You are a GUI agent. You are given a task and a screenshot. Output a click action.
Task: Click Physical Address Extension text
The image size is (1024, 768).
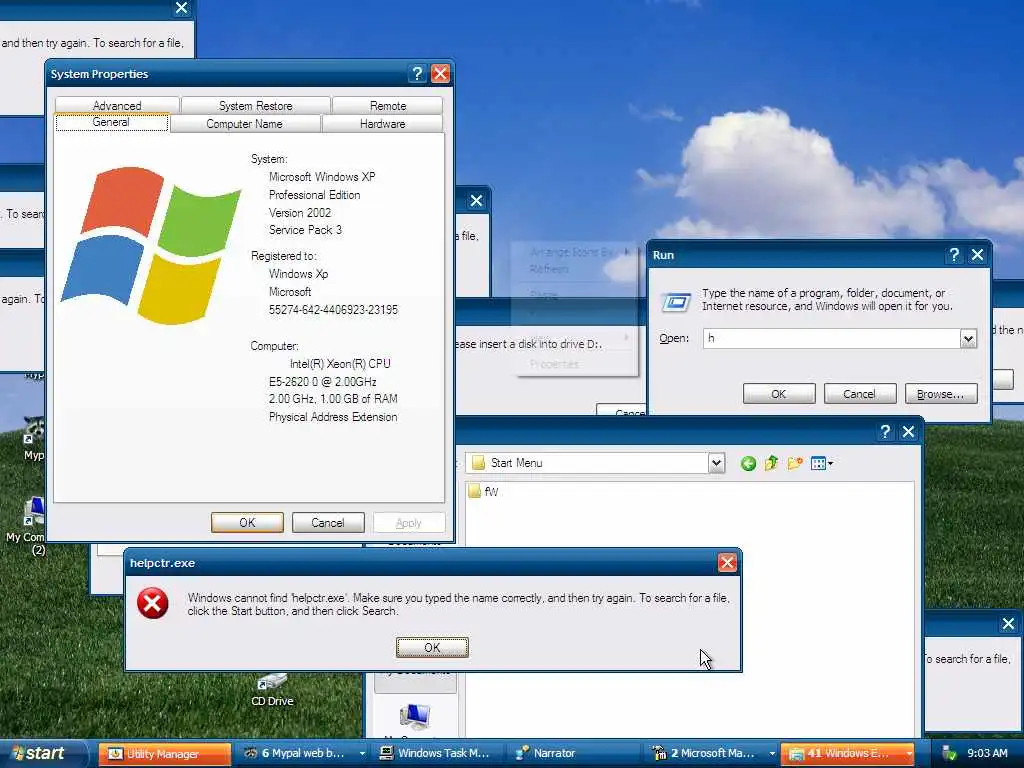[333, 417]
